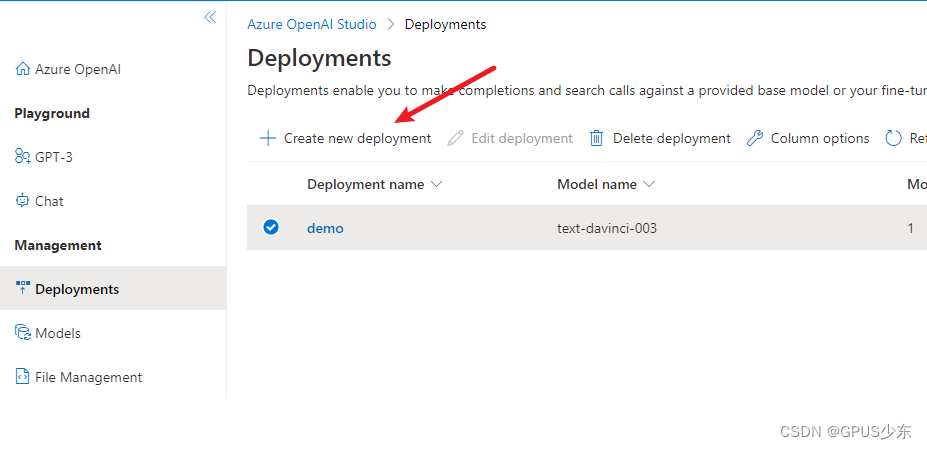The height and width of the screenshot is (449, 927).
Task: Sort by Deployment name column chevron
Action: pos(436,185)
